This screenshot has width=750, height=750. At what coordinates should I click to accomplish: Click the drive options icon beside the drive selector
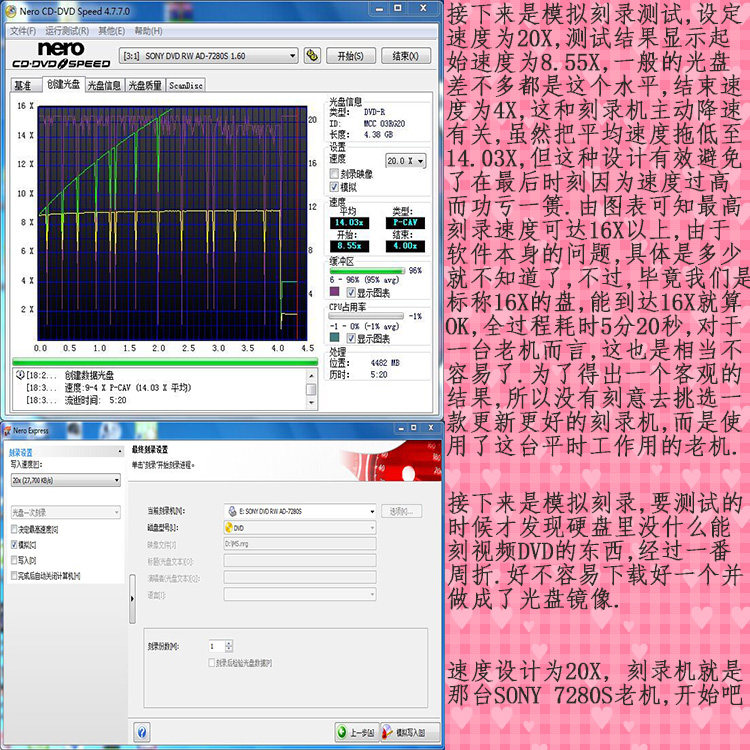pos(312,55)
